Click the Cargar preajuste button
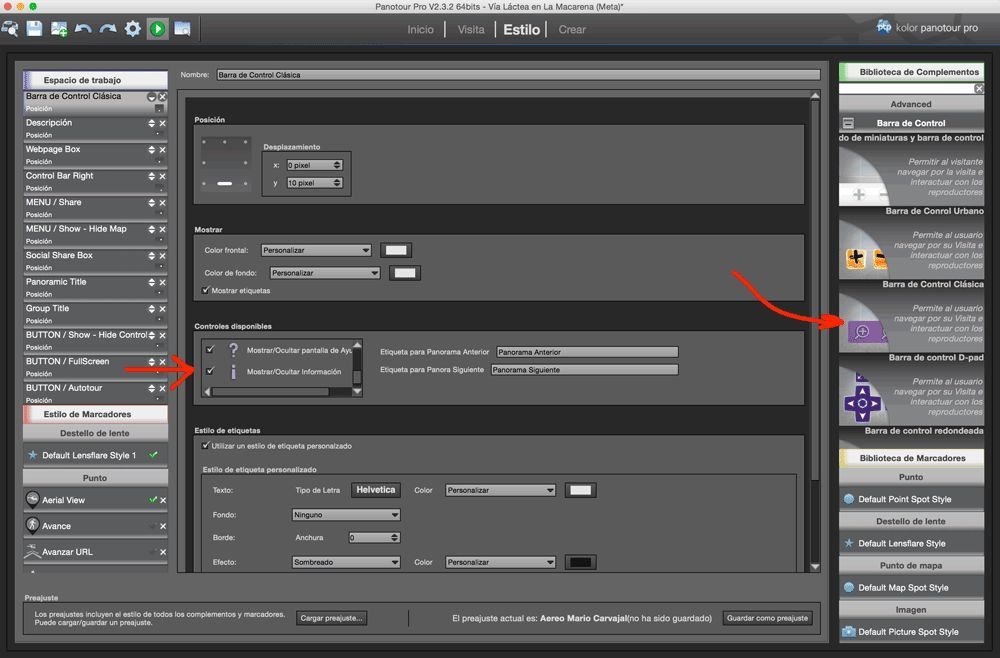The width and height of the screenshot is (1000, 658). [x=331, y=618]
